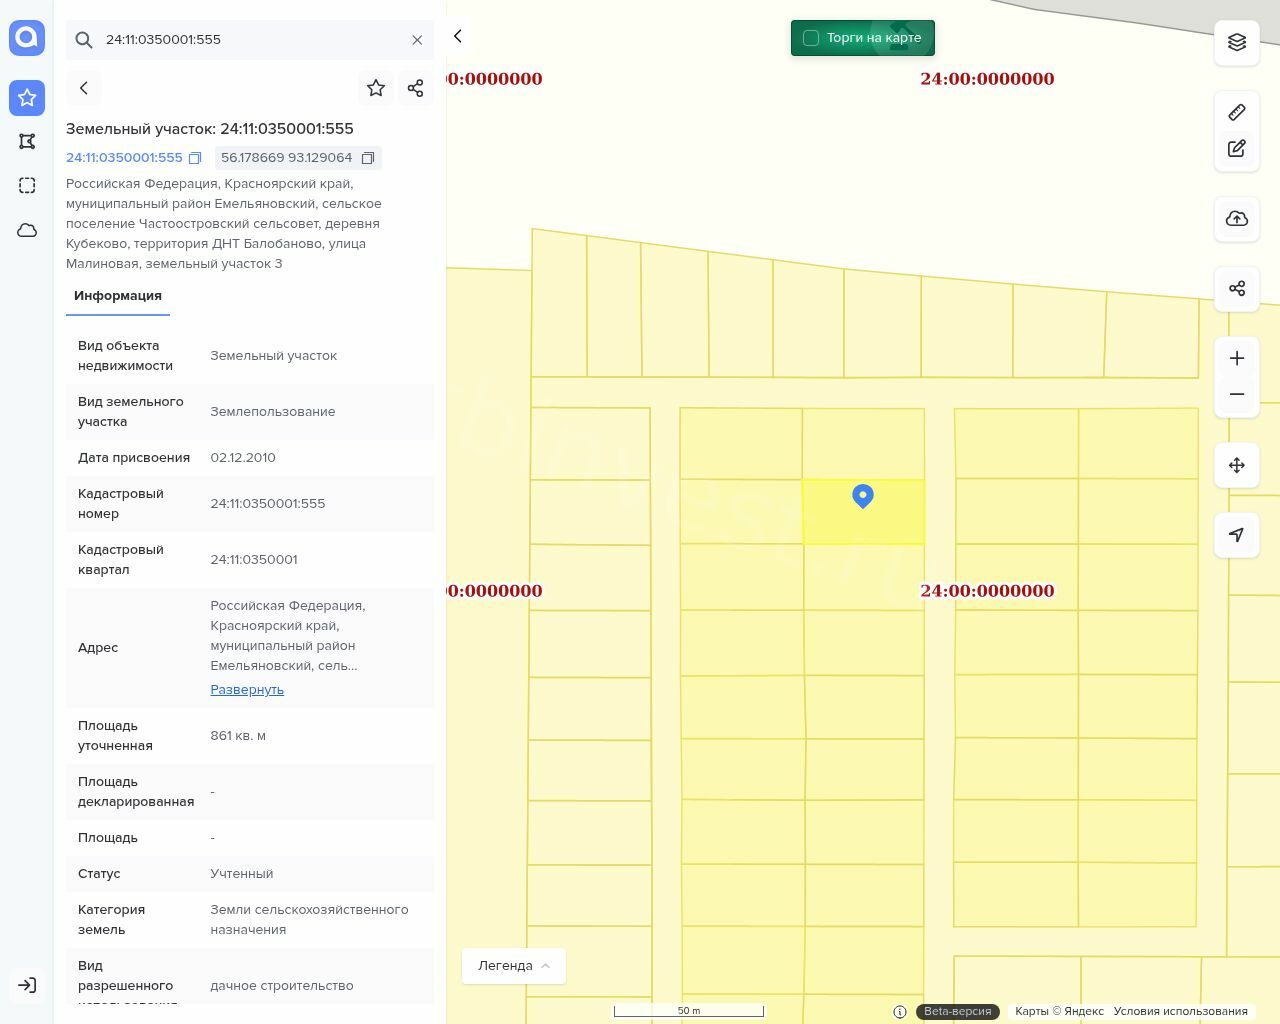
Task: Switch to the Информация tab
Action: [118, 296]
